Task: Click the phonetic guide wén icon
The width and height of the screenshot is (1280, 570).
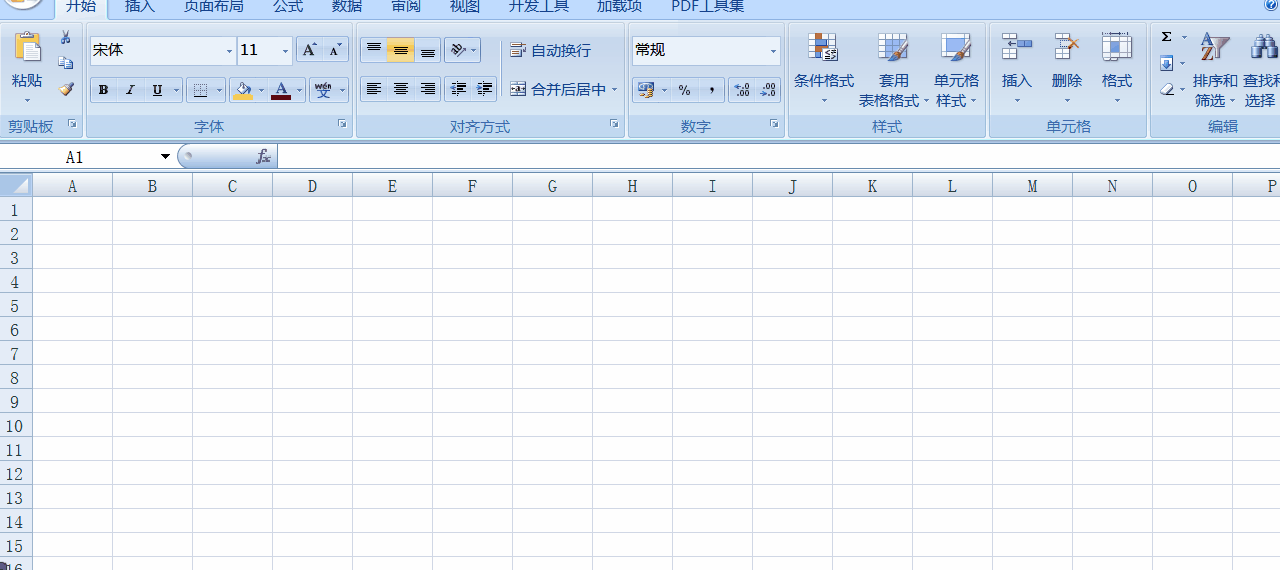Action: (322, 90)
